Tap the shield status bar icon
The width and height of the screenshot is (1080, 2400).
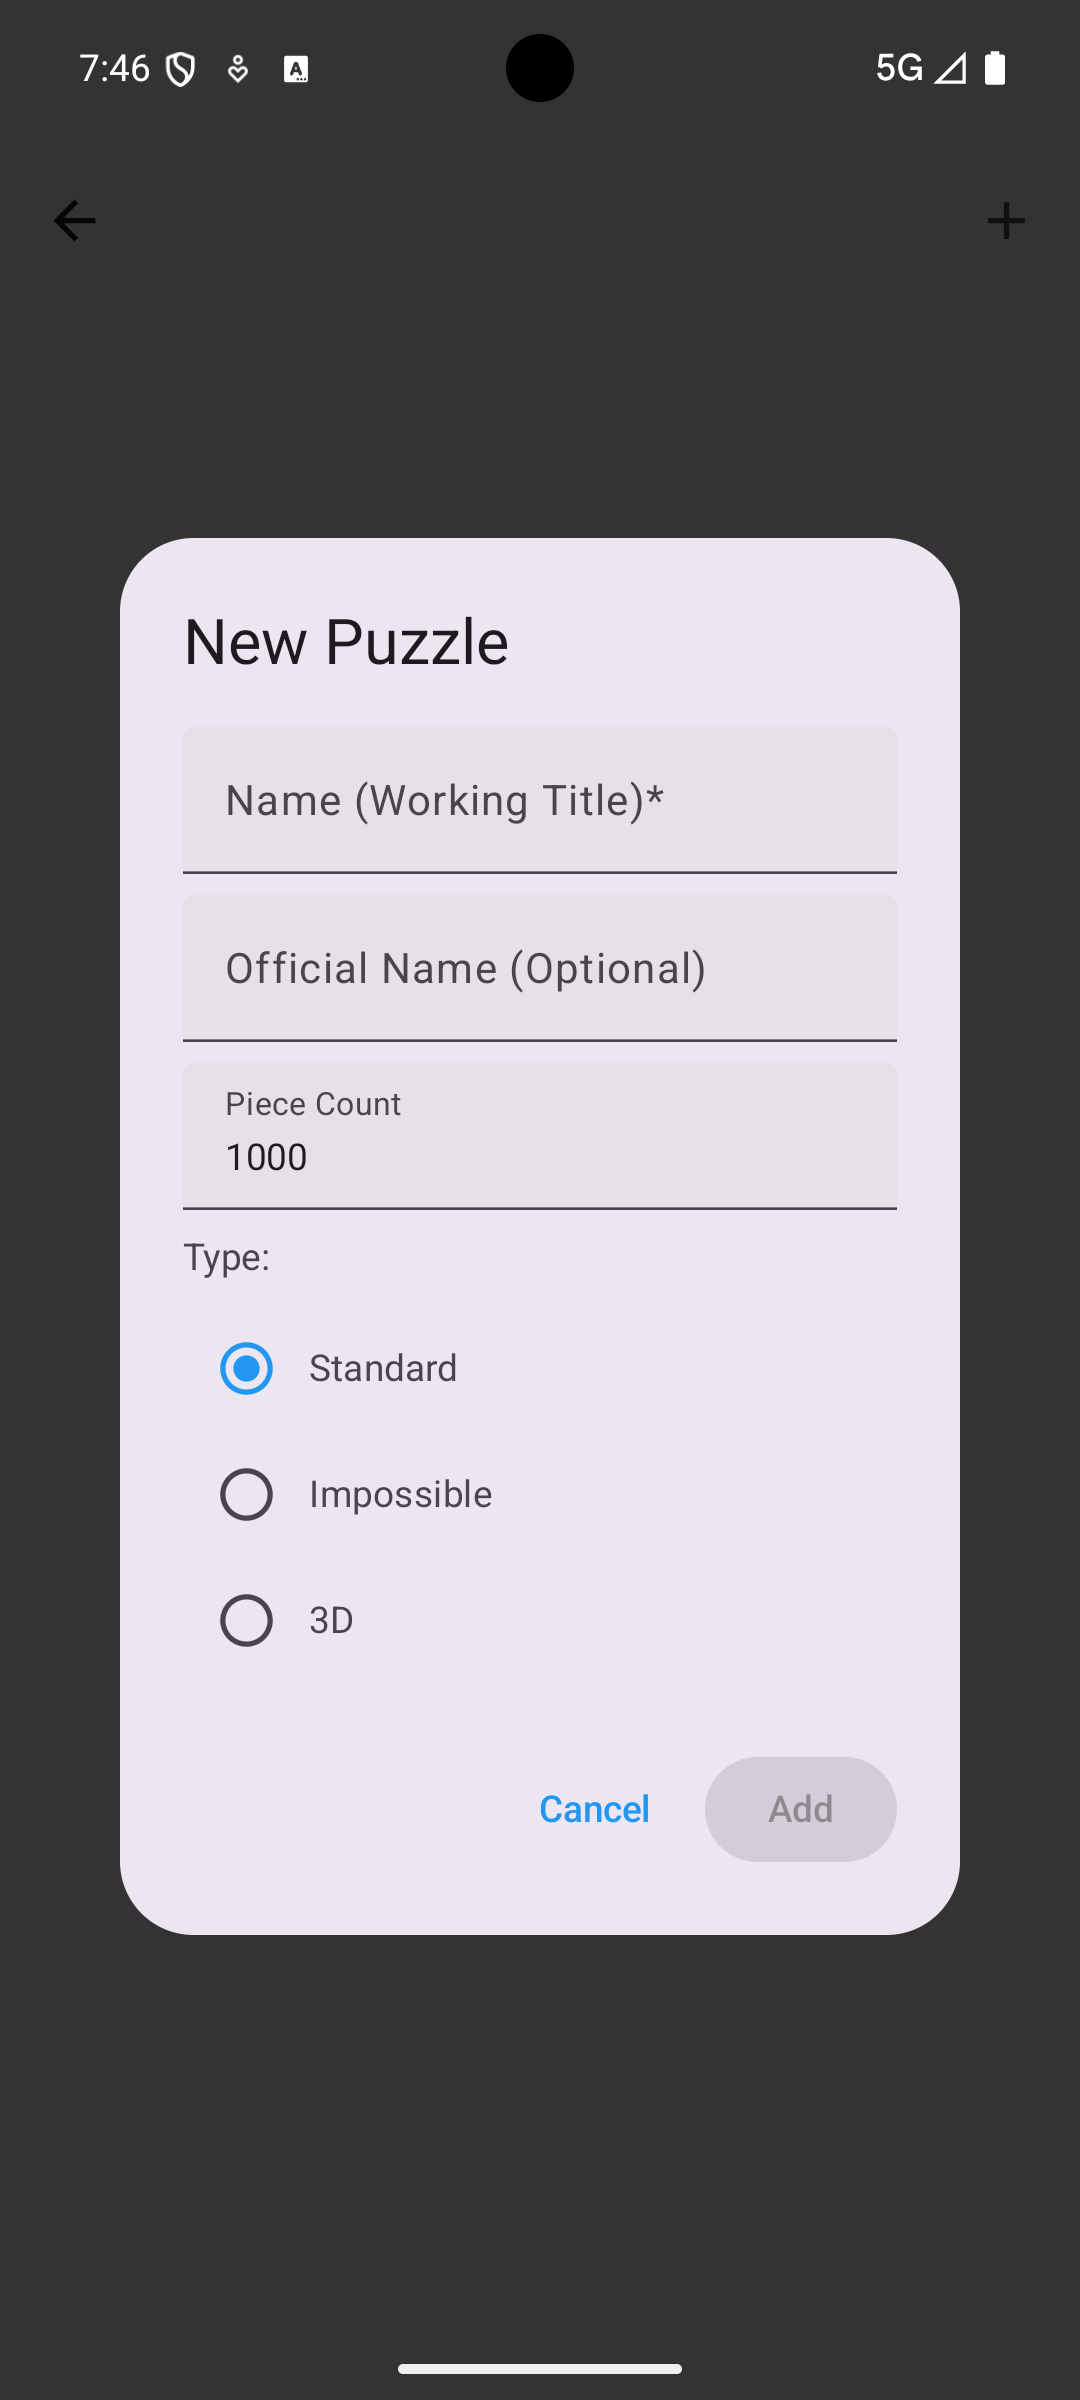(181, 69)
